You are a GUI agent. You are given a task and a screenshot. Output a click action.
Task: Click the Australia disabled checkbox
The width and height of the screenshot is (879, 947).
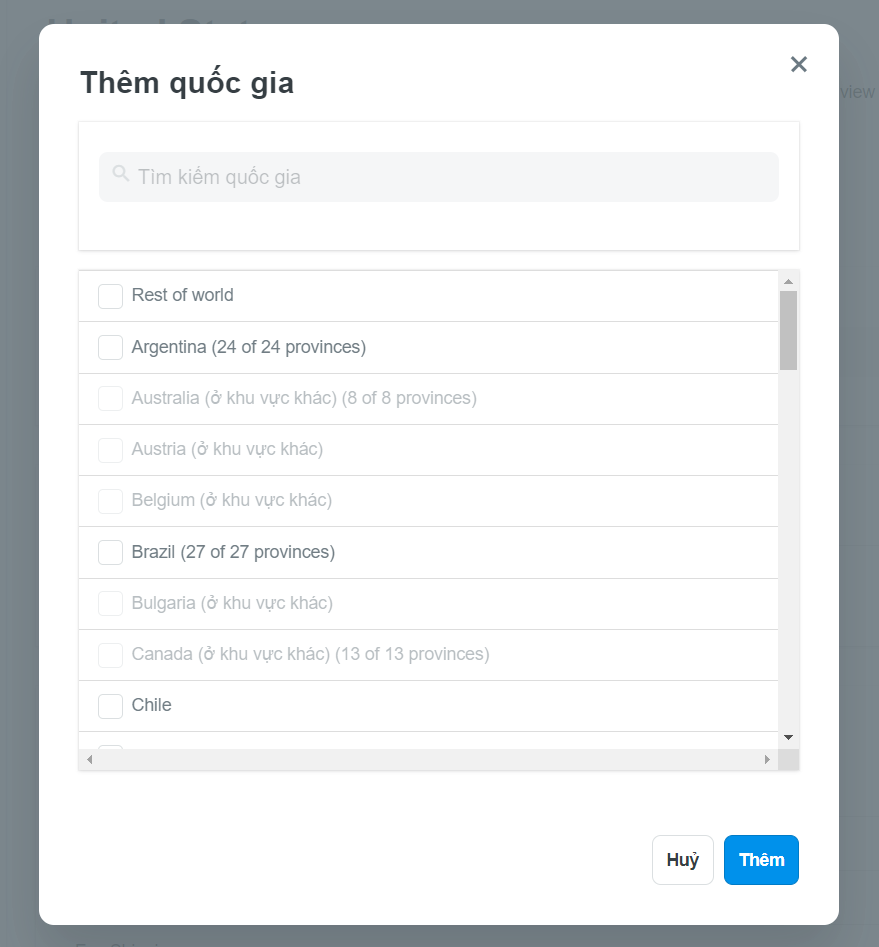111,399
